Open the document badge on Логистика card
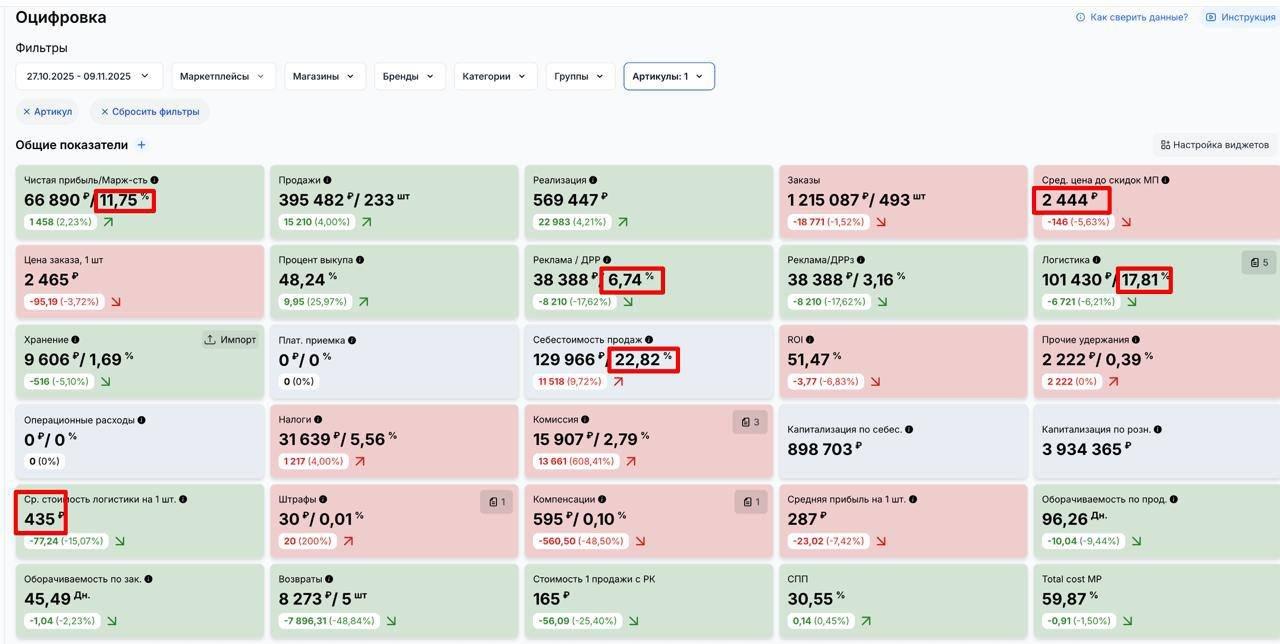The height and width of the screenshot is (644, 1280). click(x=1258, y=263)
